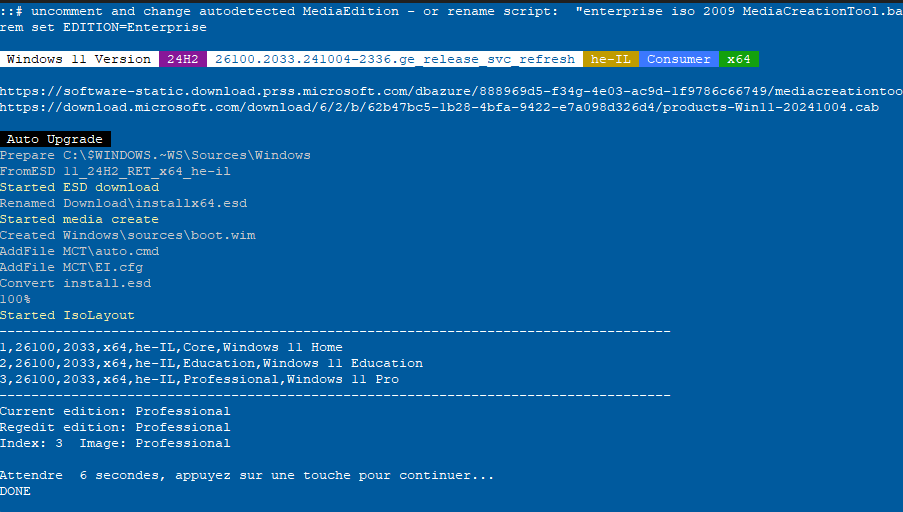
Task: Select the Windows 11 Home edition row
Action: 171,347
